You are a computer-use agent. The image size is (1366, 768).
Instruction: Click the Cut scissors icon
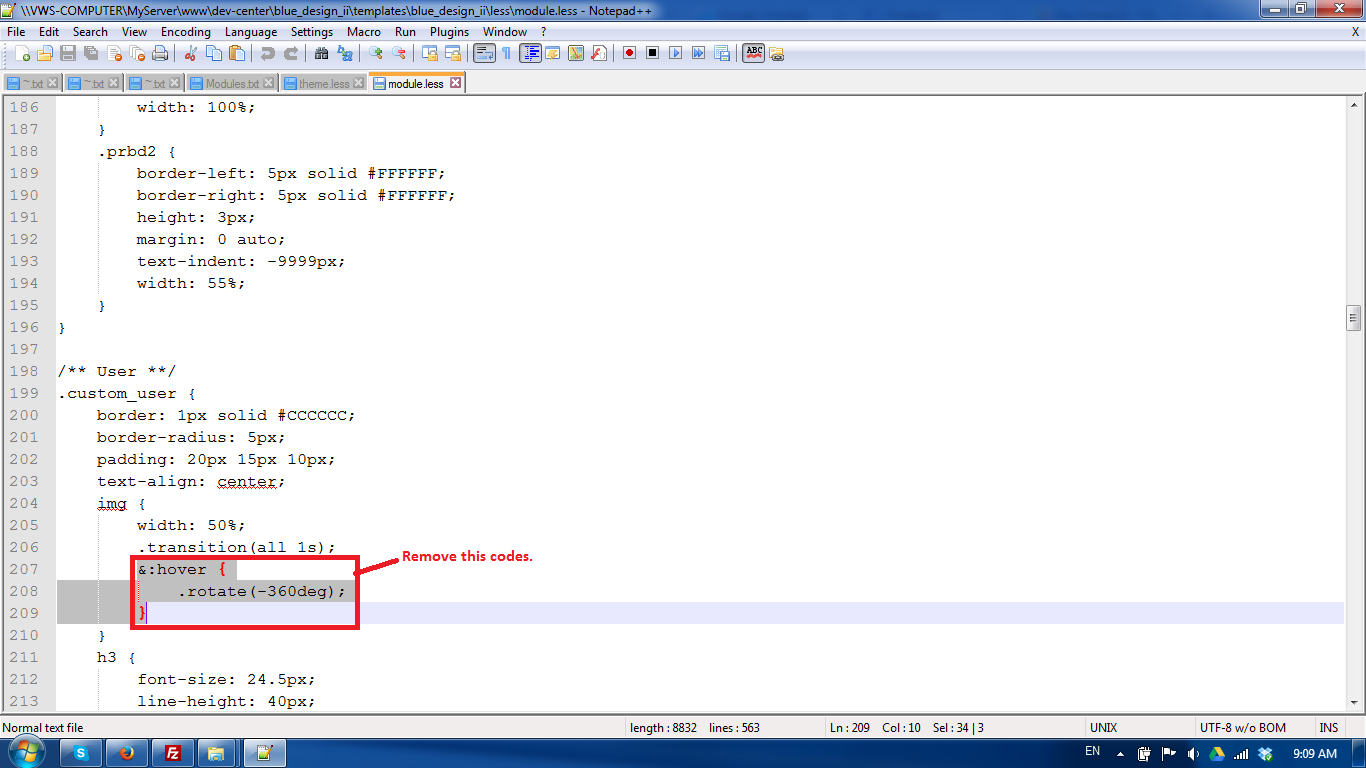pyautogui.click(x=190, y=53)
